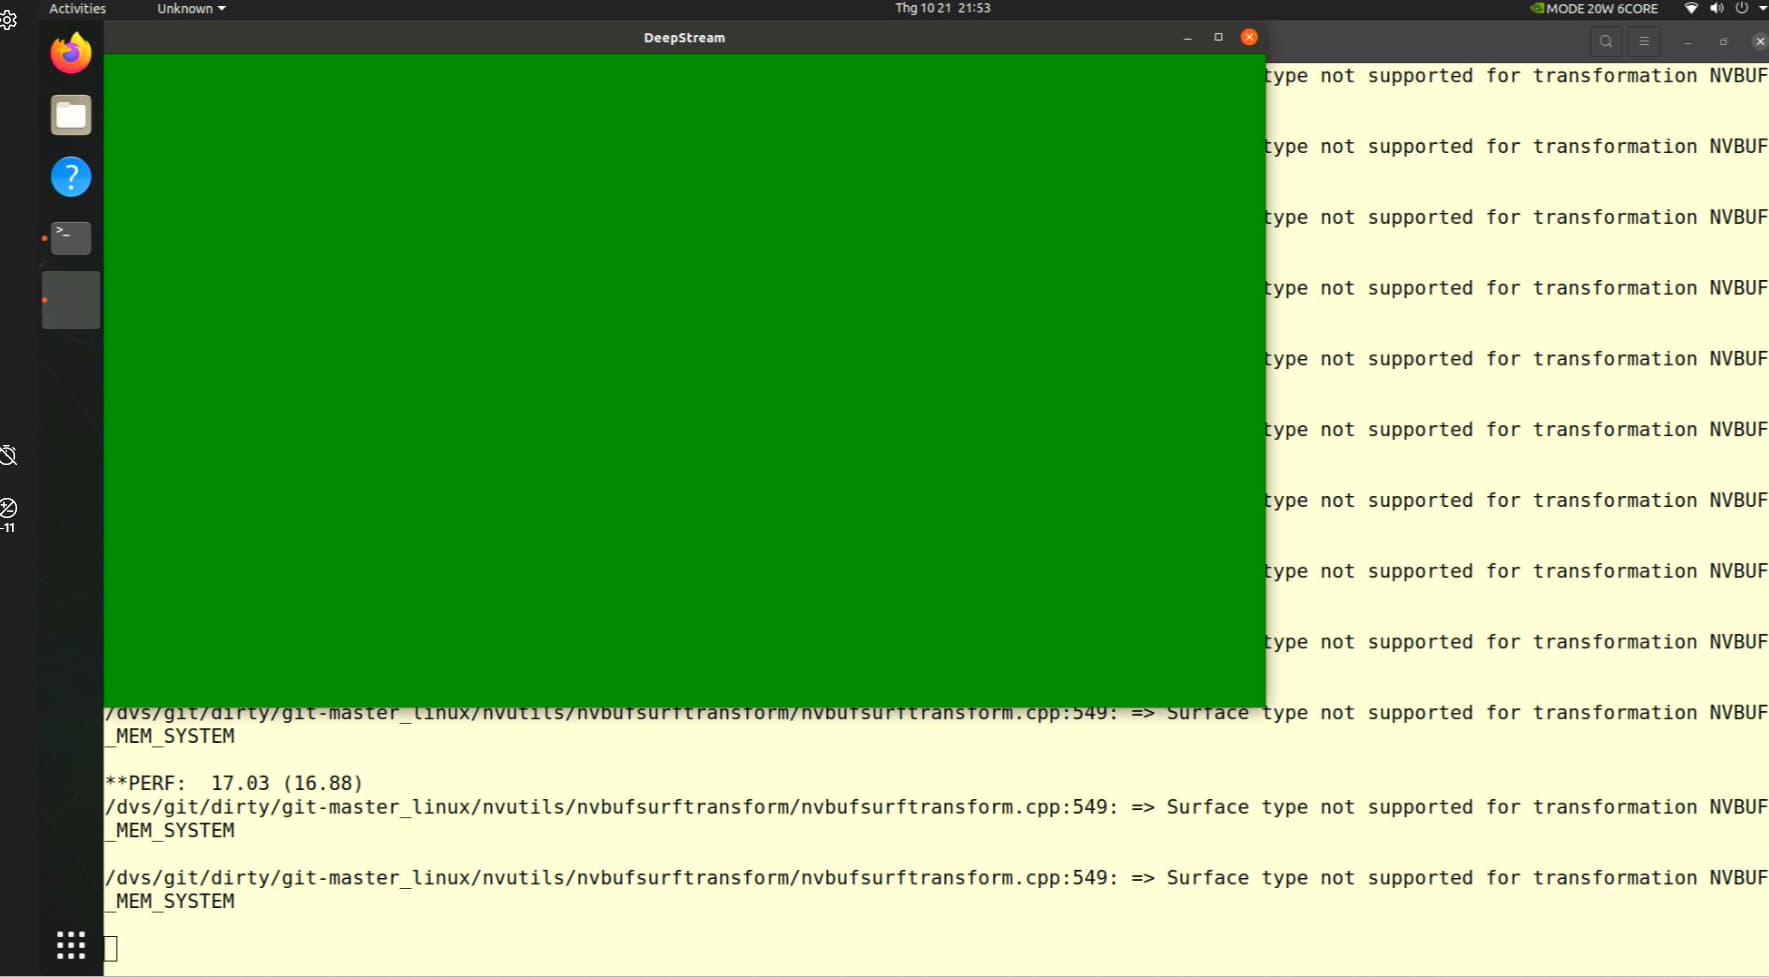Close the DeepStream window
1769x978 pixels.
click(1249, 37)
